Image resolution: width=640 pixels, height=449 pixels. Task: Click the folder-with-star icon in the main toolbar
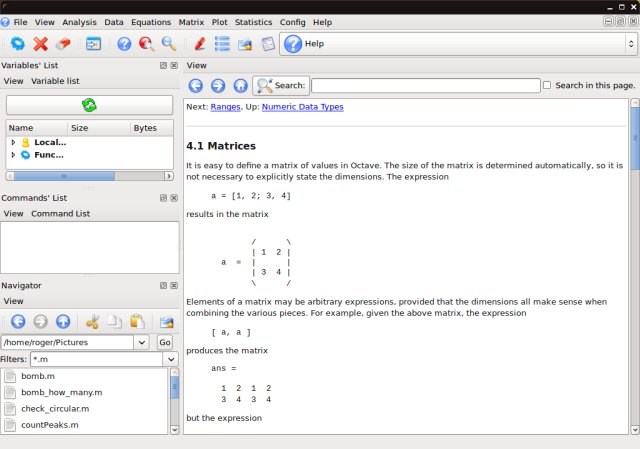(x=245, y=44)
